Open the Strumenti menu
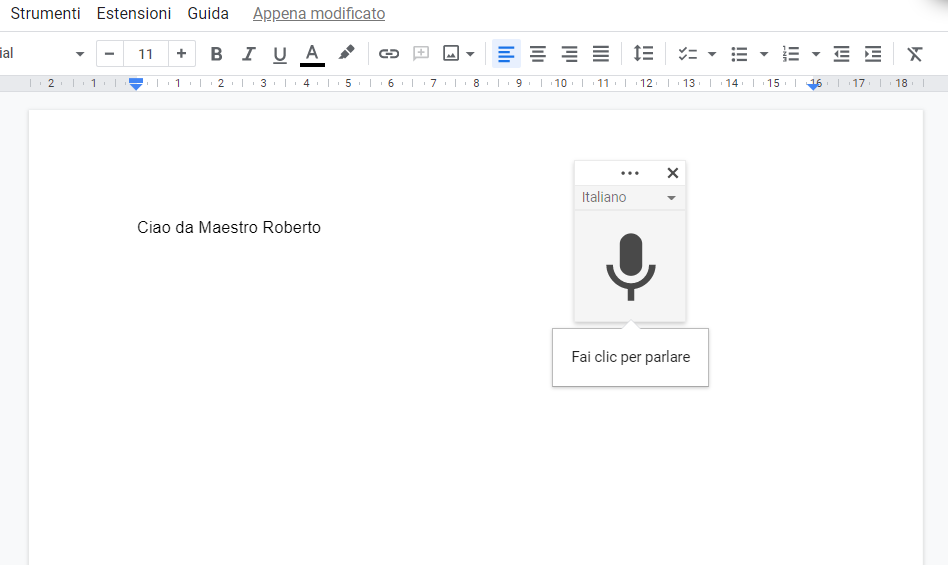The image size is (948, 565). click(45, 13)
